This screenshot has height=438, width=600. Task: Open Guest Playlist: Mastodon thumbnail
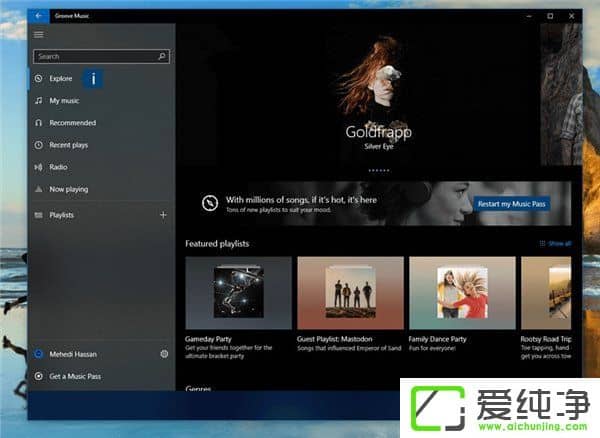point(351,293)
